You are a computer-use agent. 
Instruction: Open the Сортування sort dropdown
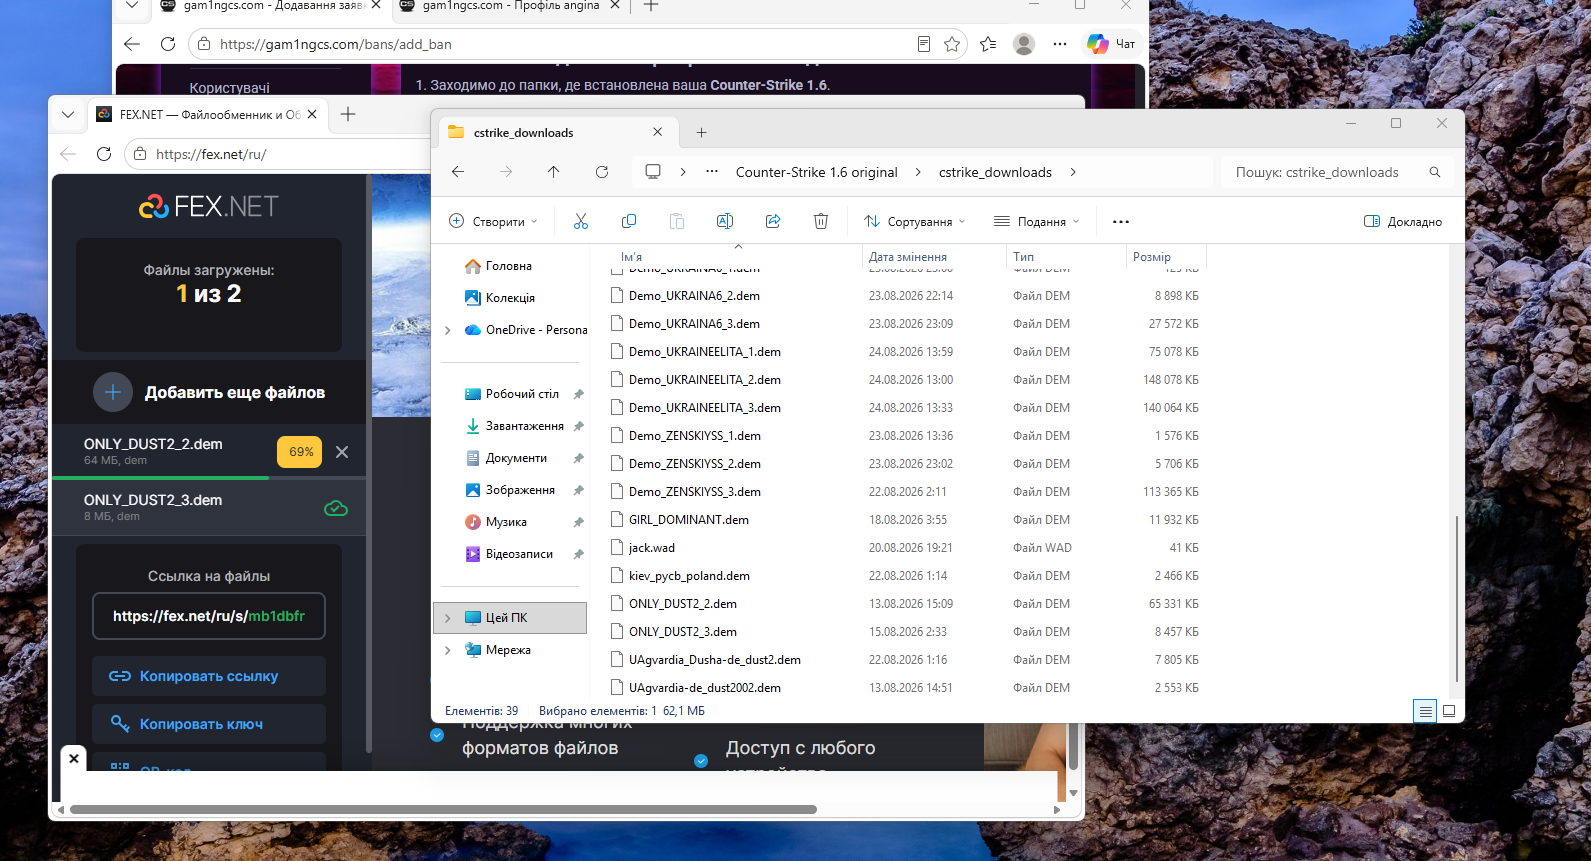pos(915,221)
